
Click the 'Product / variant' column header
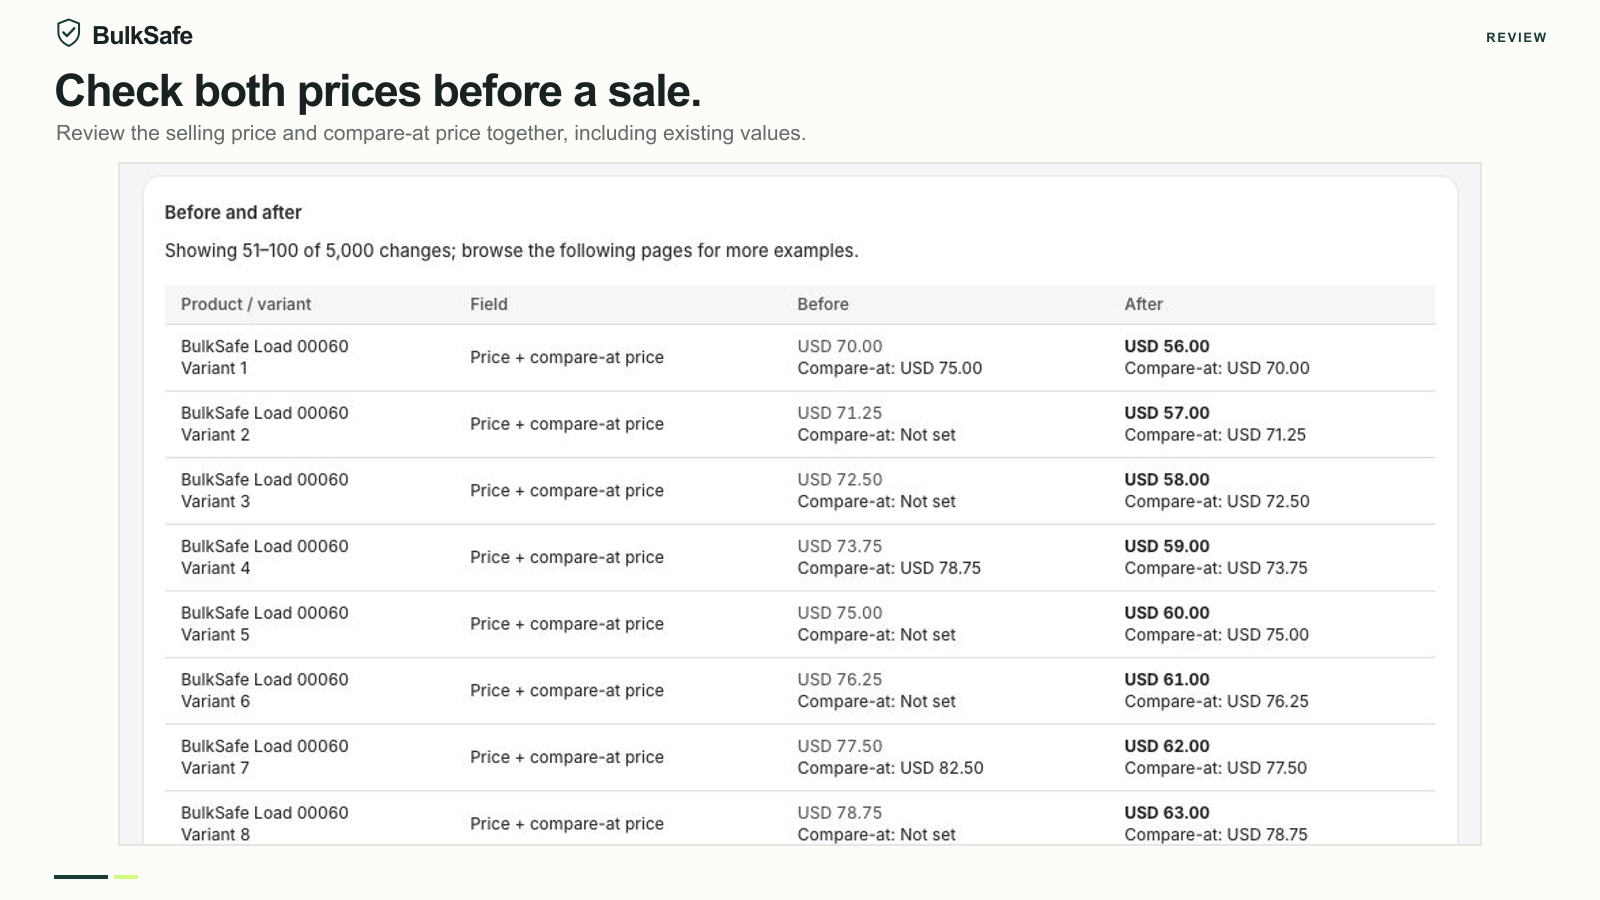click(x=246, y=304)
